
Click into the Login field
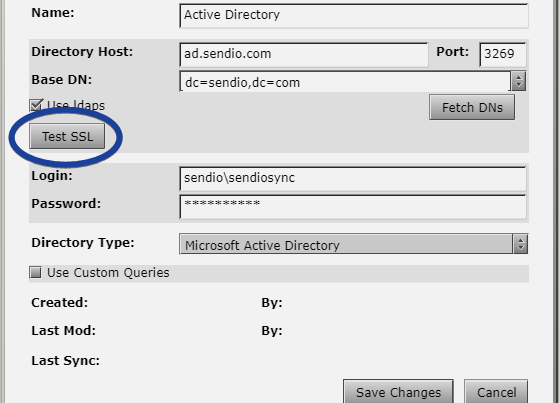tap(353, 178)
